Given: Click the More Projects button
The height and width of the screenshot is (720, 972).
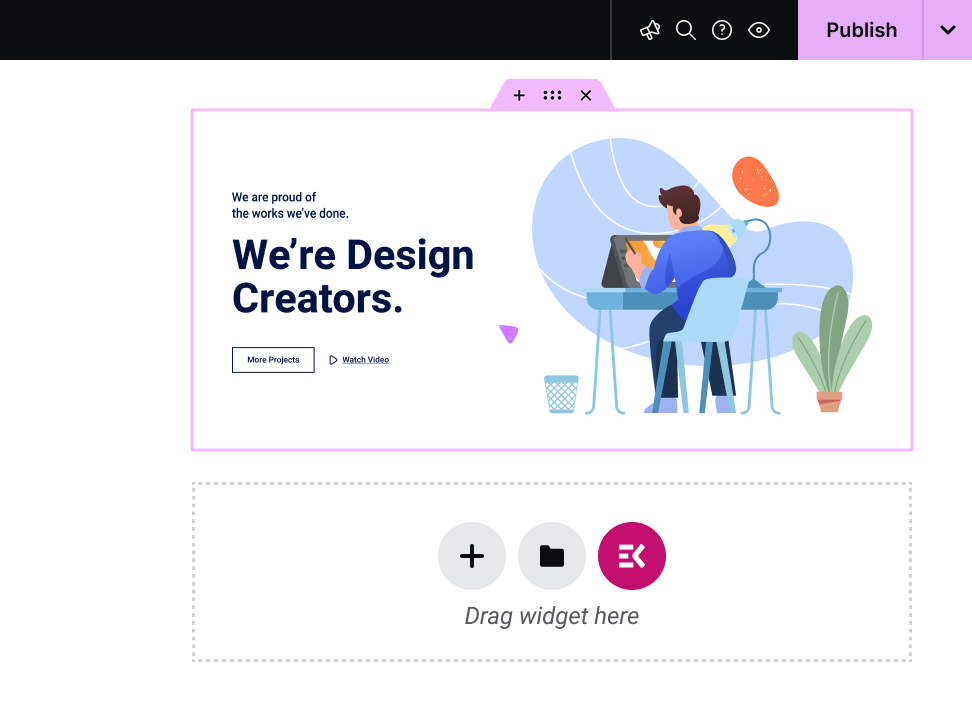Looking at the screenshot, I should click(273, 360).
